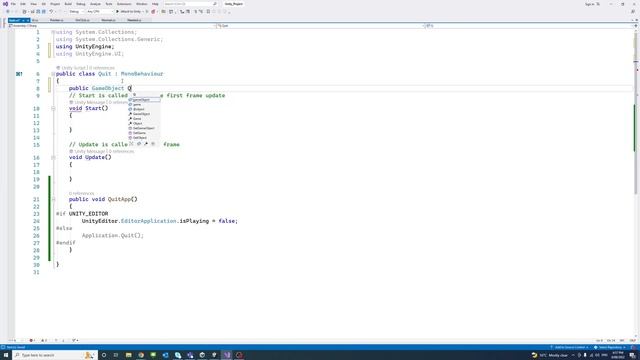
Task: Click the taskbar clock and date
Action: [x=618, y=355]
